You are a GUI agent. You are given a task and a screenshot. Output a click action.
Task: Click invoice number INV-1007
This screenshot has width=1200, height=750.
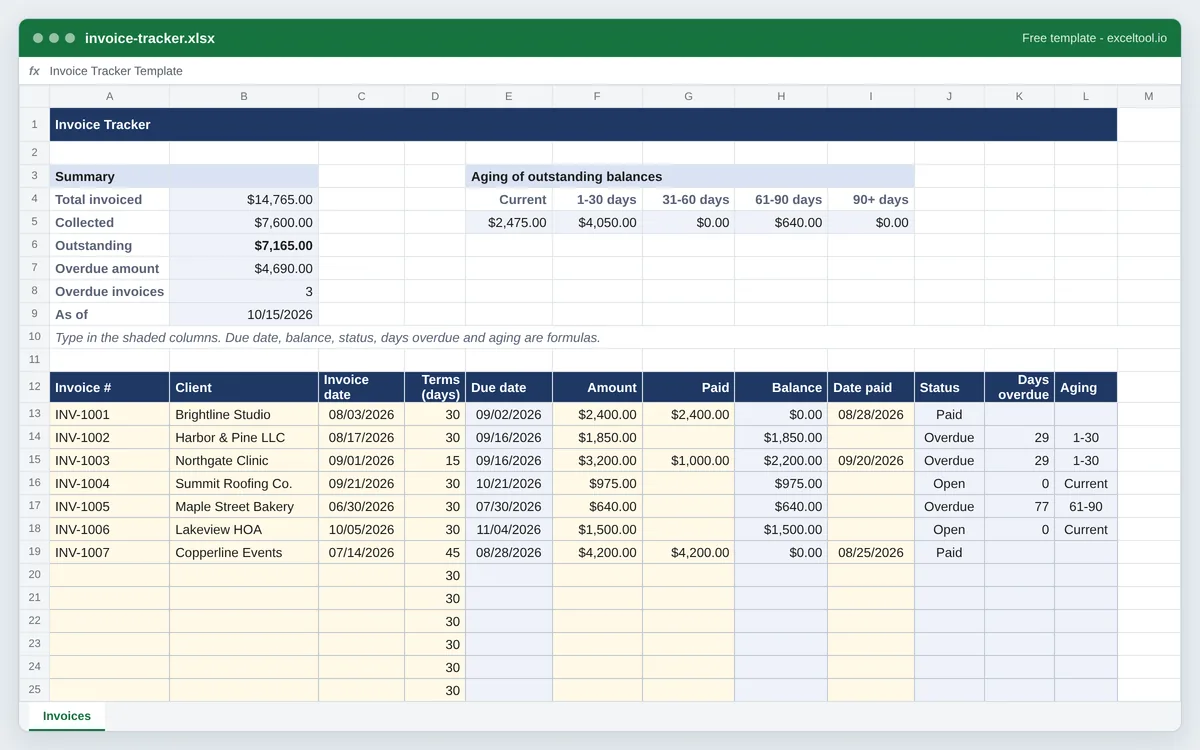(x=109, y=552)
